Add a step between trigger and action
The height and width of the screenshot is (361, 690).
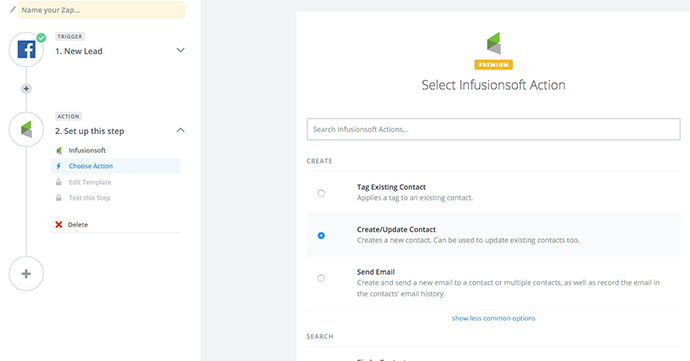pos(26,89)
